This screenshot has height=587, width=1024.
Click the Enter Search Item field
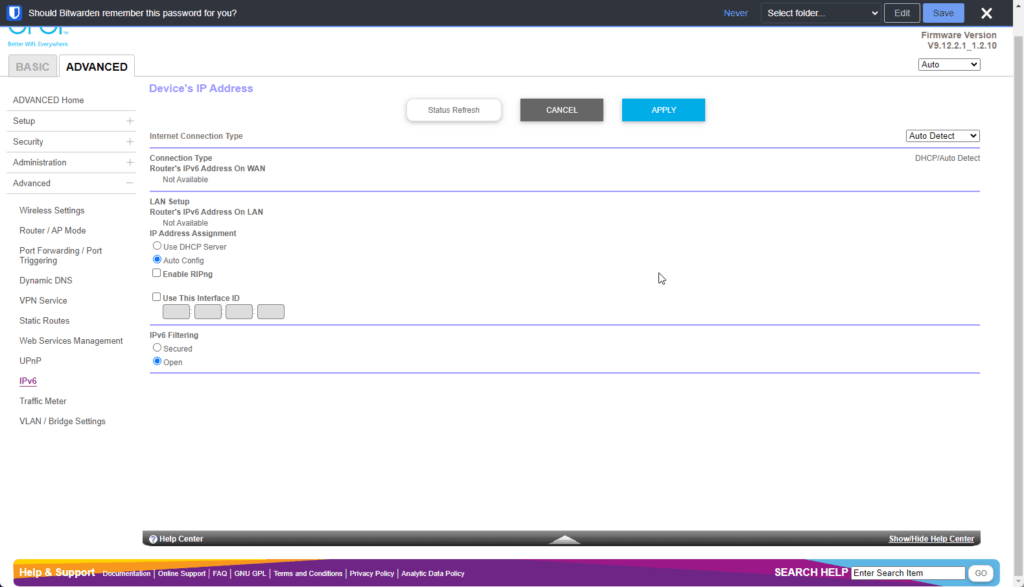tap(907, 573)
